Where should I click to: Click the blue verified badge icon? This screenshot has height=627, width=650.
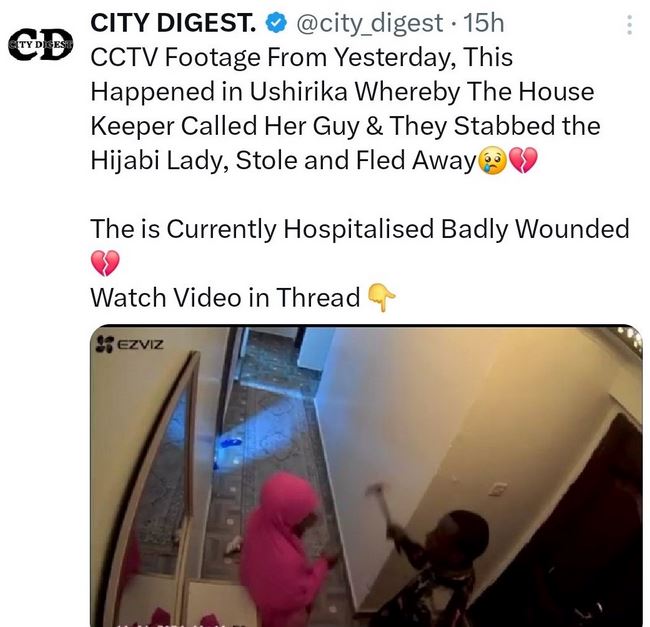(x=276, y=23)
